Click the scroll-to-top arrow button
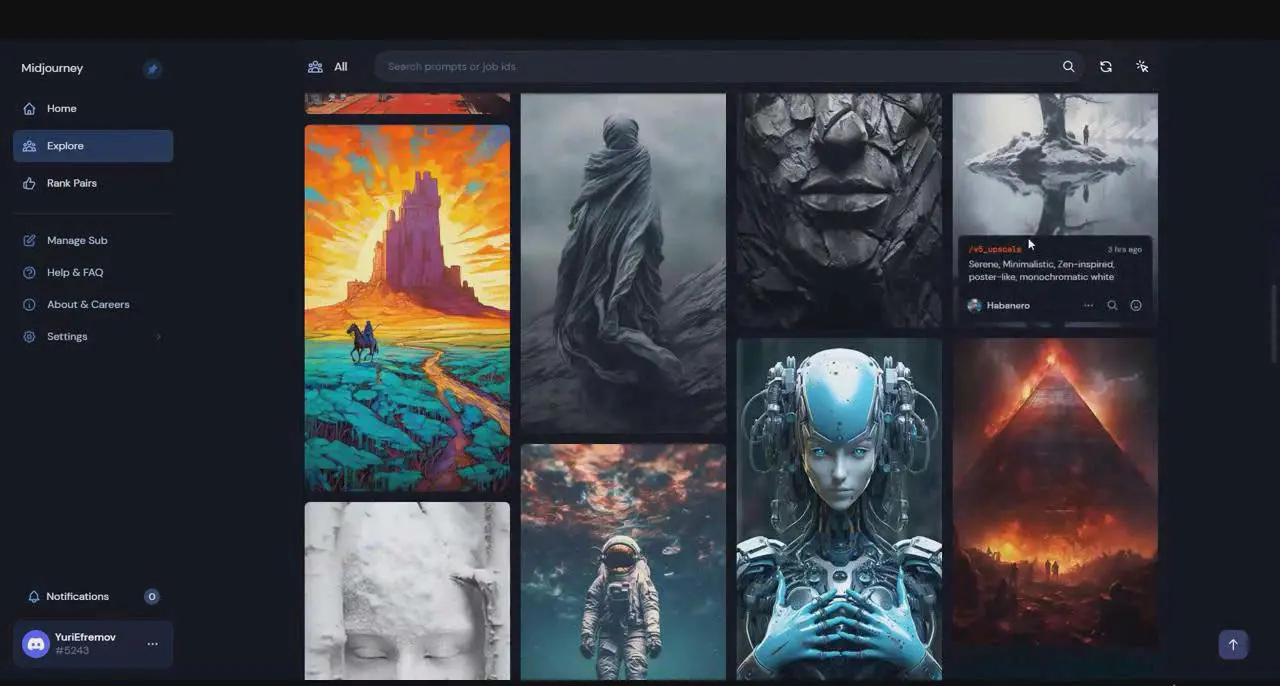Viewport: 1280px width, 686px height. coord(1232,644)
